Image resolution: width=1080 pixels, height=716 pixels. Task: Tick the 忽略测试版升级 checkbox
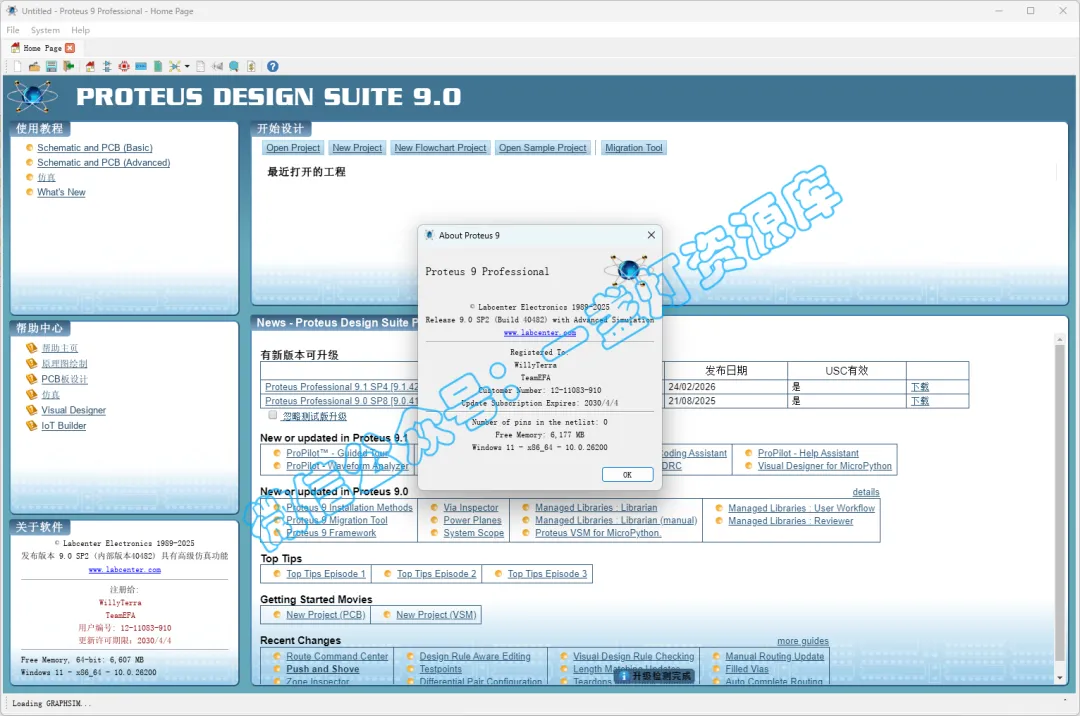point(273,415)
